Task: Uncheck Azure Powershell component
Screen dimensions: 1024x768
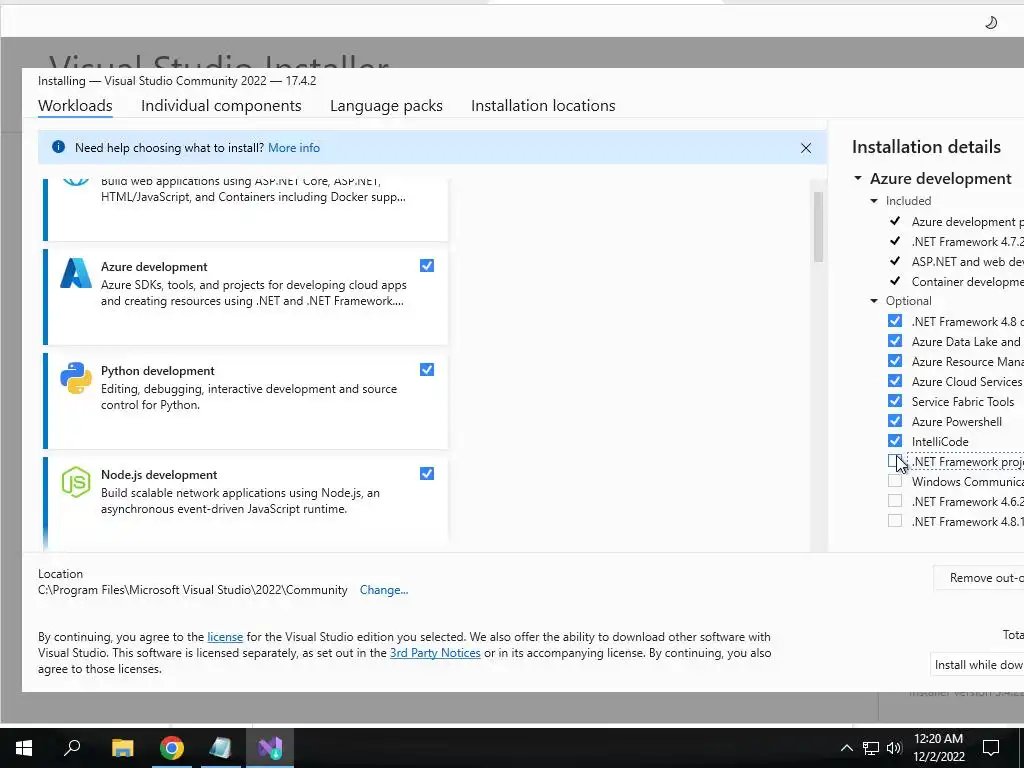Action: point(895,421)
